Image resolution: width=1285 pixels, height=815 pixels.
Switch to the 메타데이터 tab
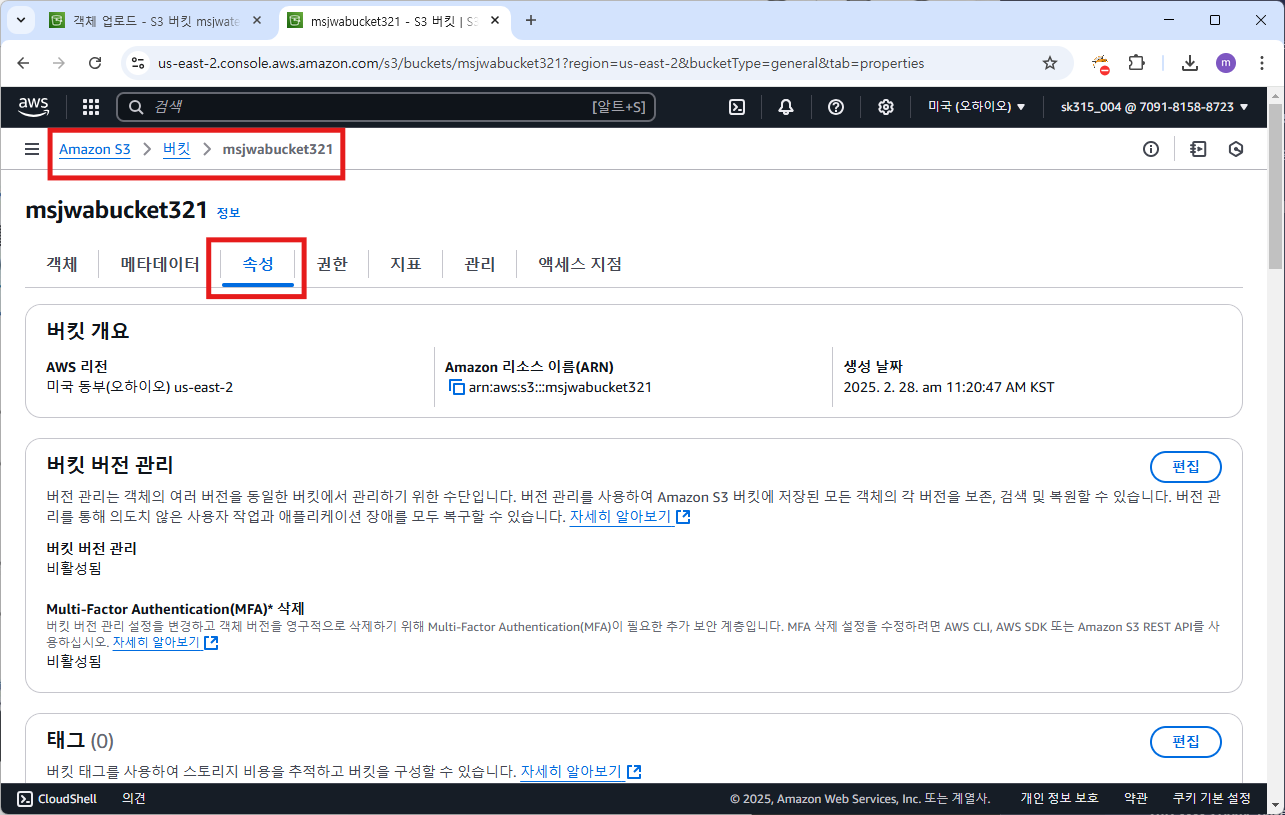tap(160, 264)
